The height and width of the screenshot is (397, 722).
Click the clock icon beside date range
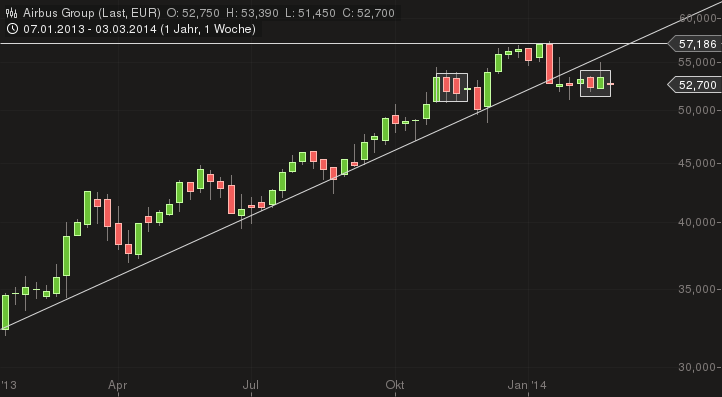pyautogui.click(x=13, y=29)
